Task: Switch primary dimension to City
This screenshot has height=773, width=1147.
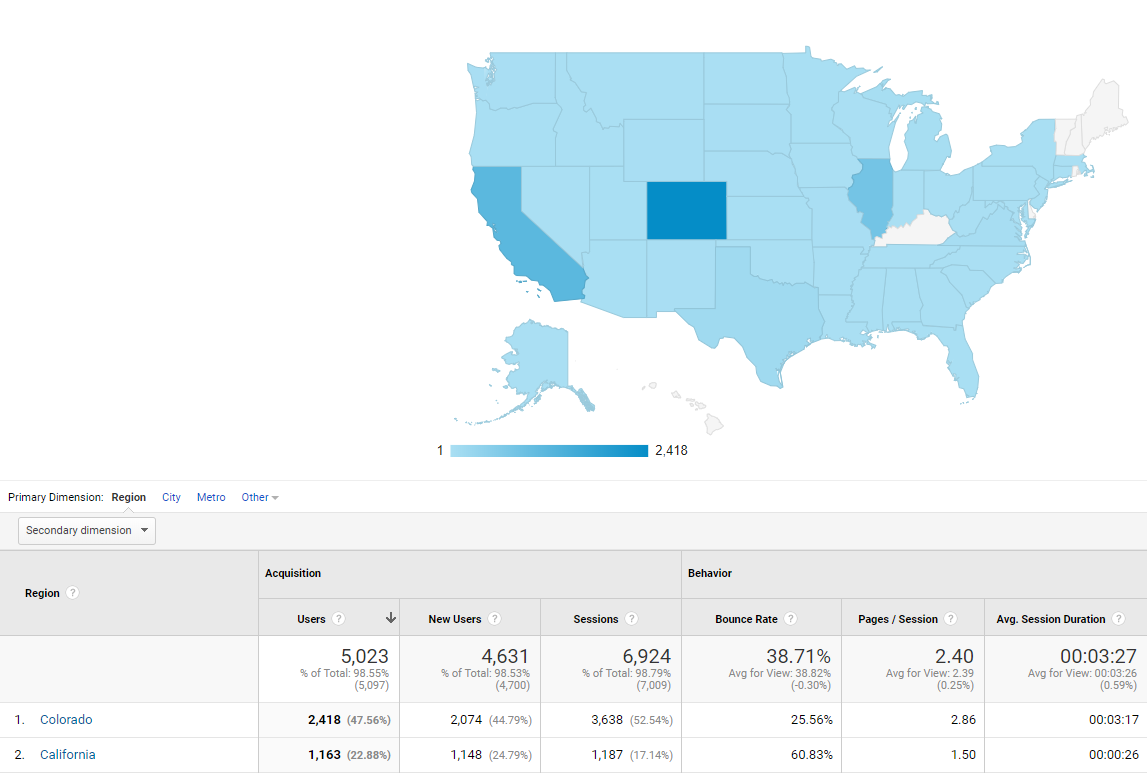Action: coord(171,497)
